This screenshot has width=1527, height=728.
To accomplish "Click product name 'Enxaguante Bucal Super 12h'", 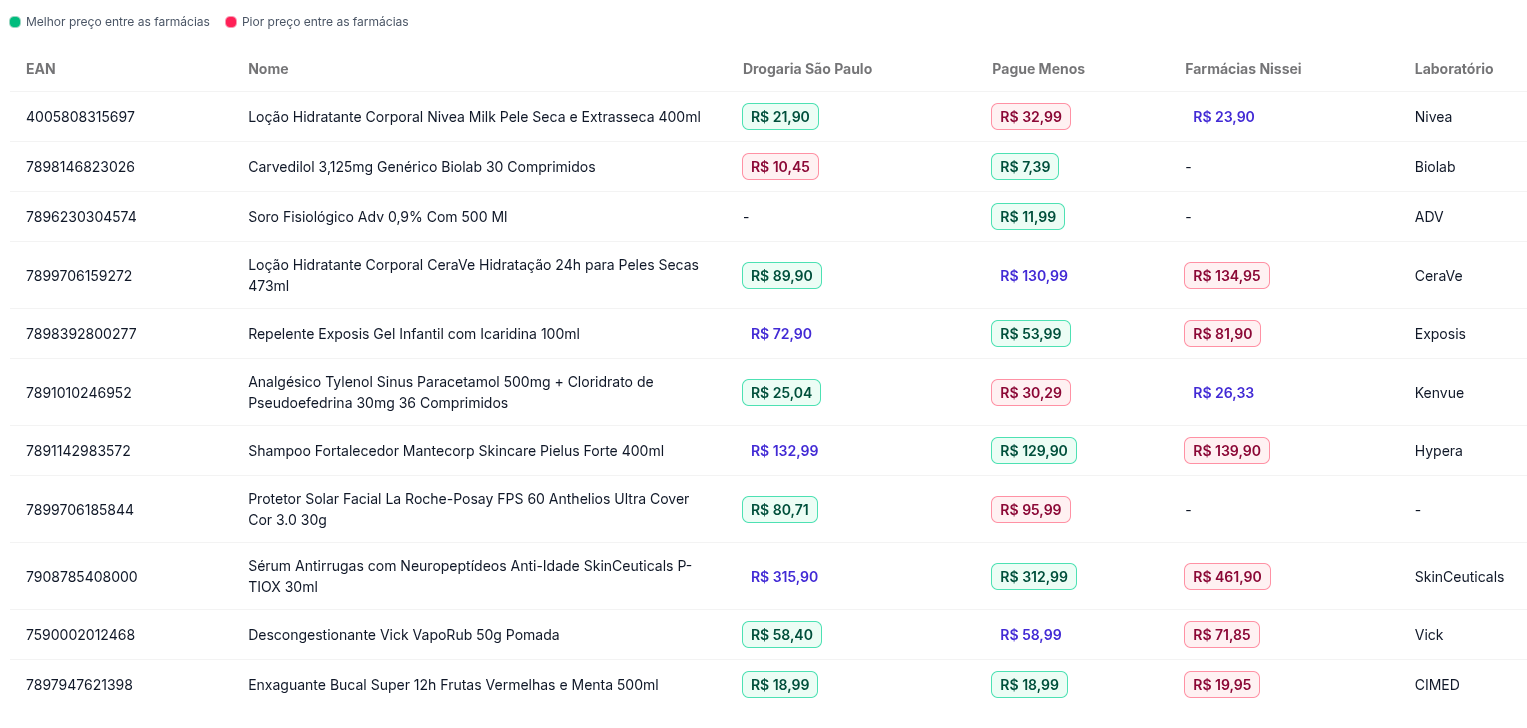I will coord(453,685).
